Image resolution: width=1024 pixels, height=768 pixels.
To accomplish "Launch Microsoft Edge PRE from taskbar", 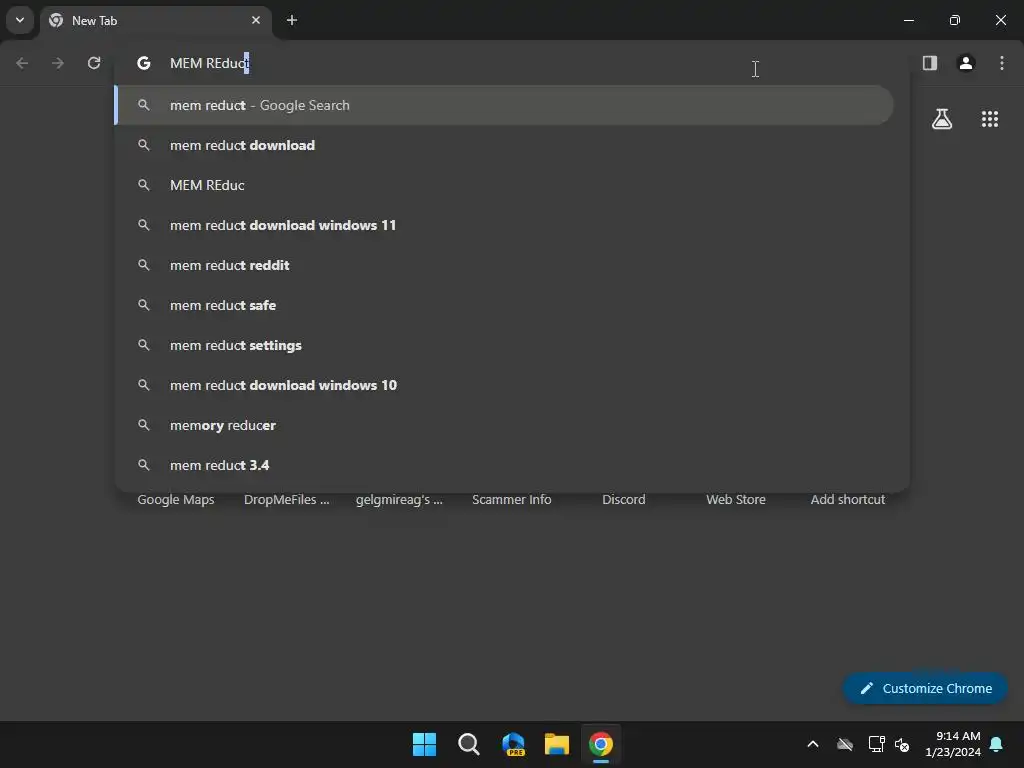I will tap(513, 744).
